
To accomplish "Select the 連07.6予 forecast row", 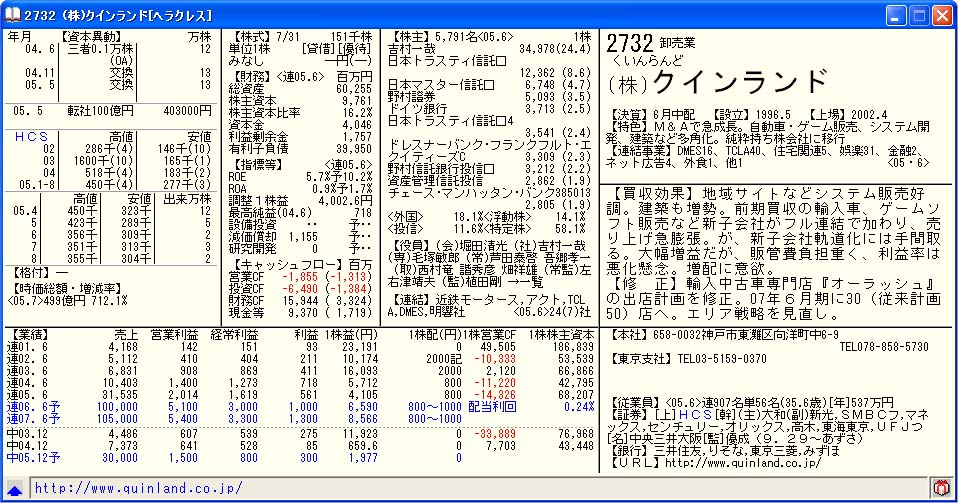I will [29, 420].
